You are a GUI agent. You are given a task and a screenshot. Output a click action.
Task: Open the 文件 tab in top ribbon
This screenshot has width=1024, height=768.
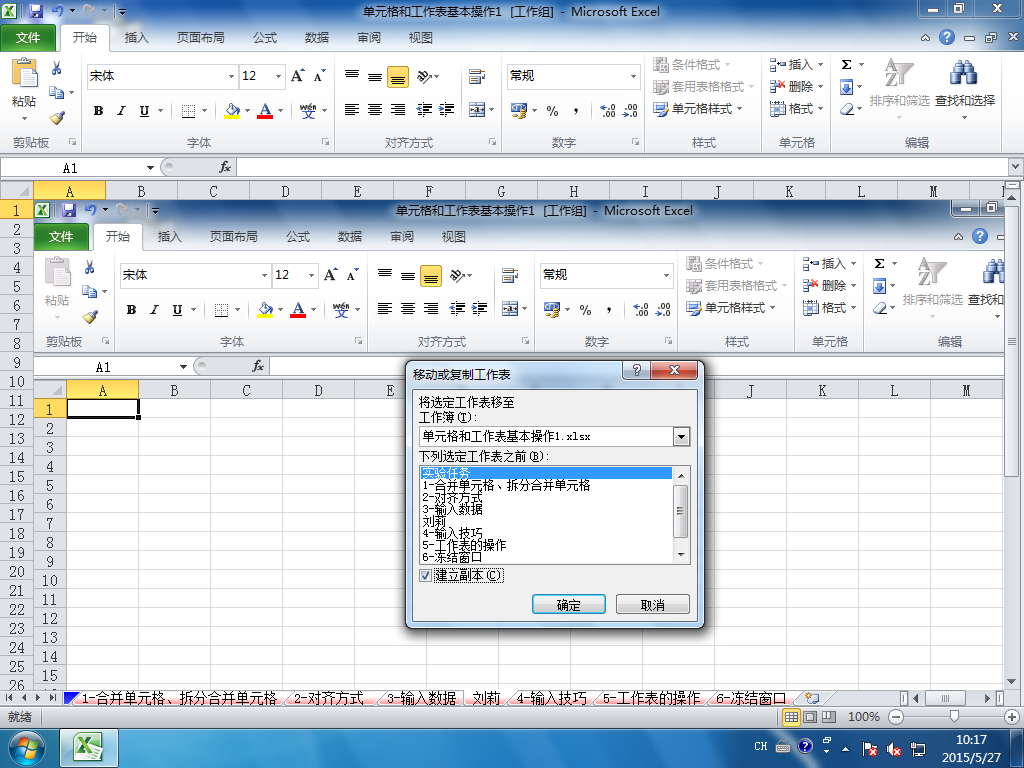[x=27, y=38]
